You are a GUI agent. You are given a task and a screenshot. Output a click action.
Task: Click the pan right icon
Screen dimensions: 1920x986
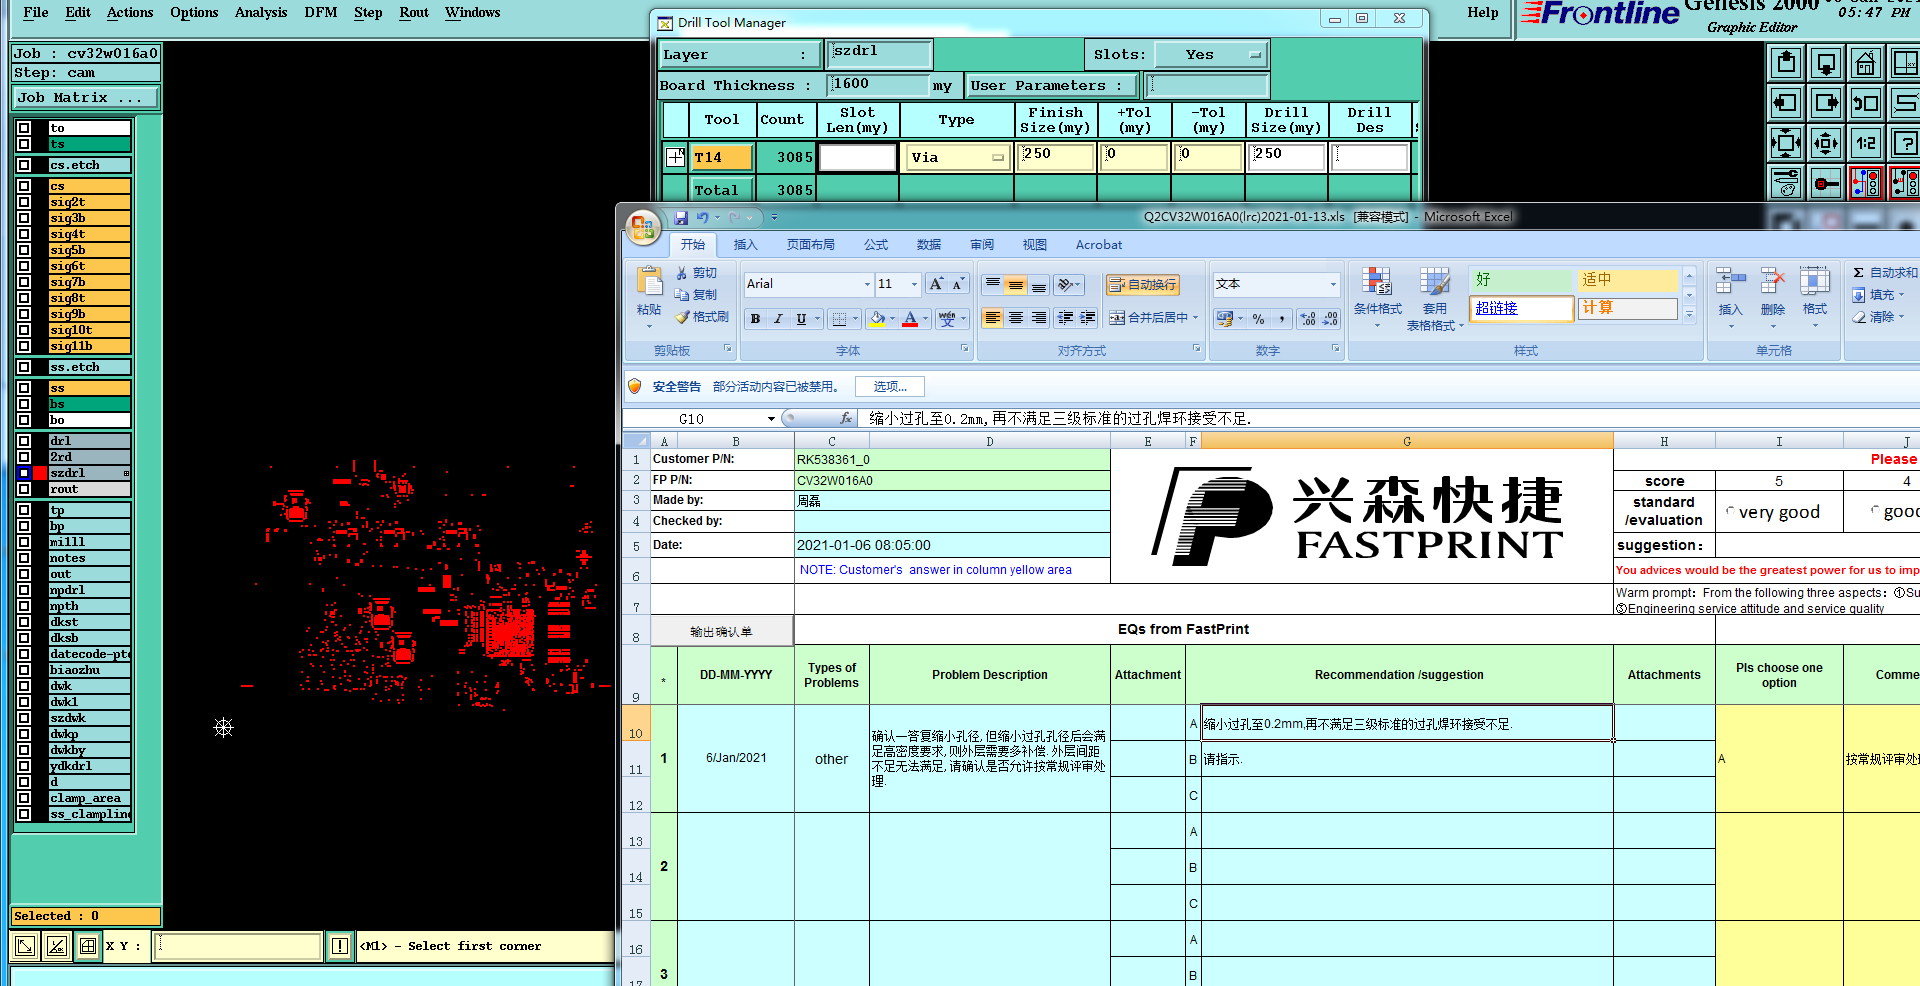pyautogui.click(x=1826, y=103)
